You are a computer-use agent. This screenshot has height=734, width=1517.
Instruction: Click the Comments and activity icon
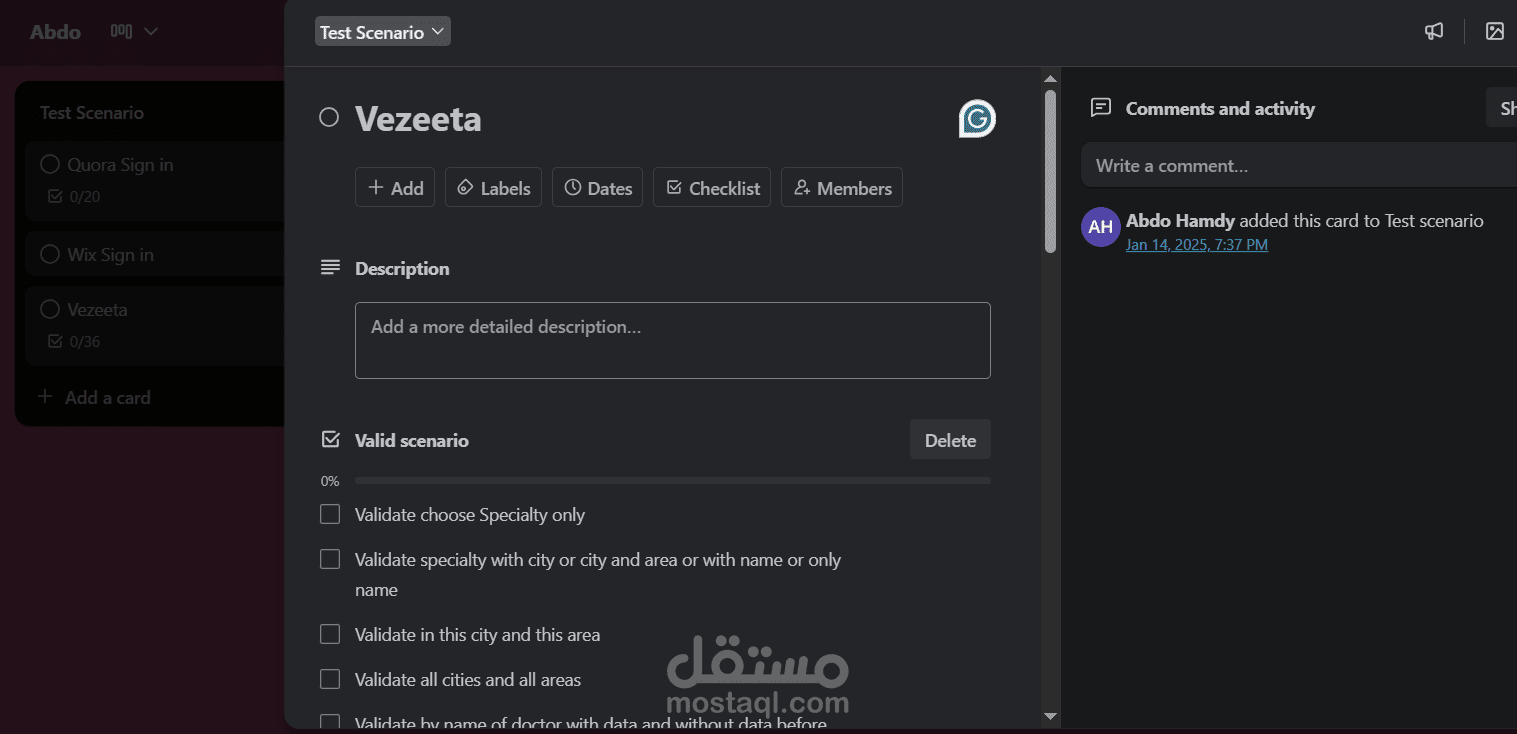pos(1101,108)
